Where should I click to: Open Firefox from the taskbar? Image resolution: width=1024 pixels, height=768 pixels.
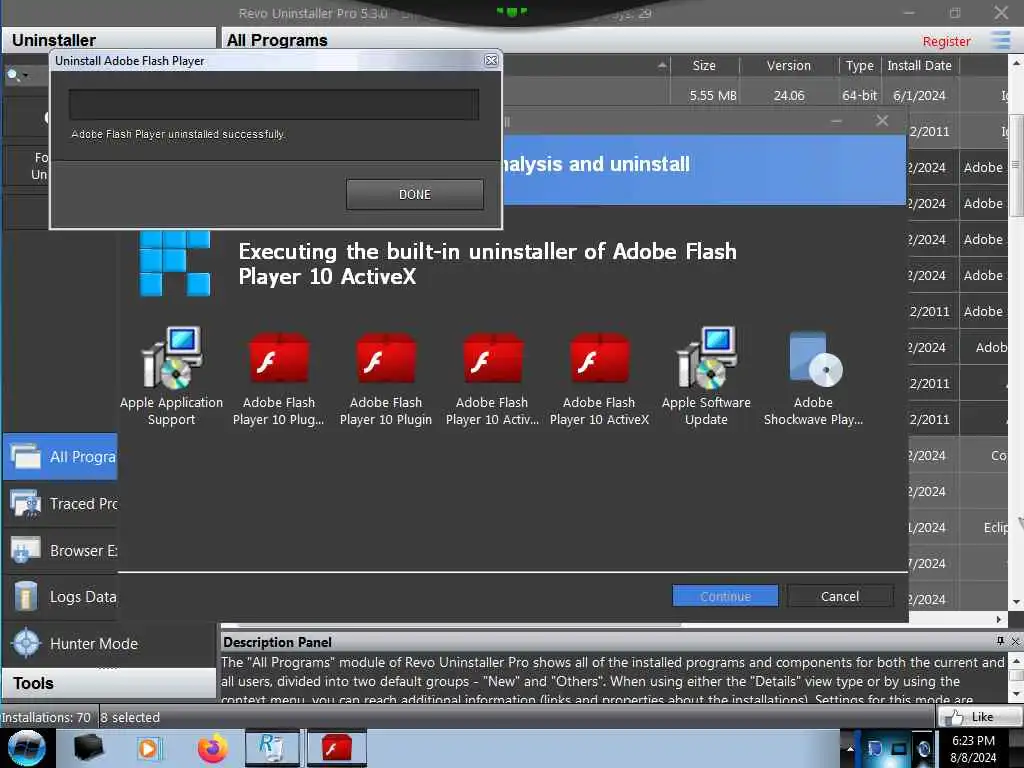(x=213, y=748)
